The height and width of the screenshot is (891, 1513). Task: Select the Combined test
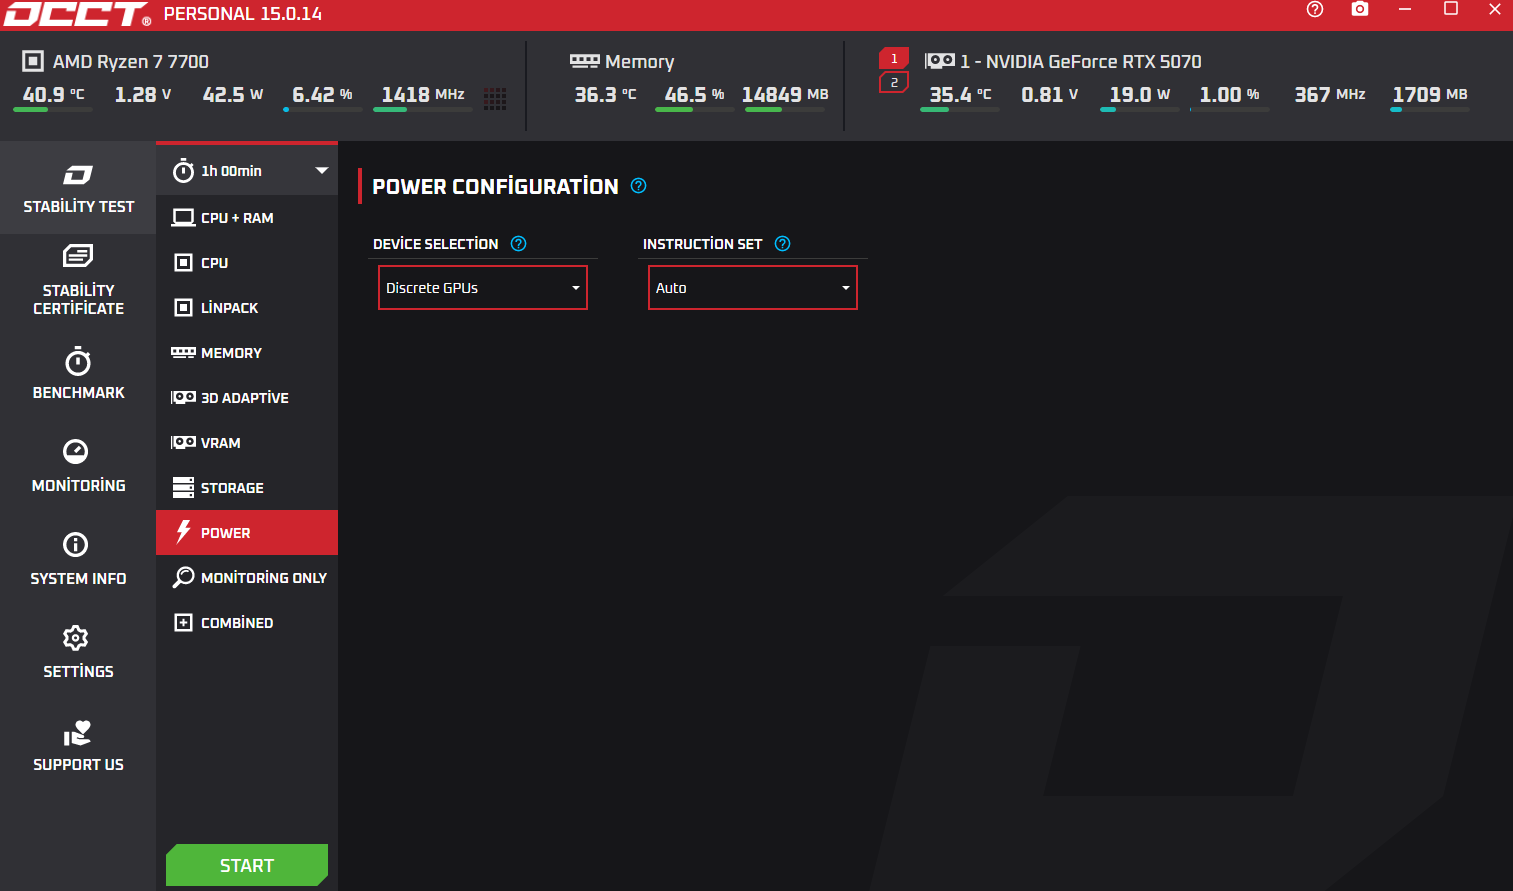247,623
